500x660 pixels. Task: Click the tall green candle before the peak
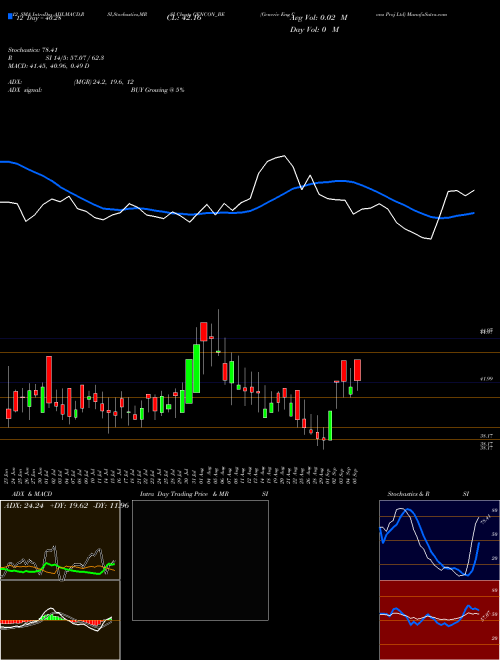point(196,368)
